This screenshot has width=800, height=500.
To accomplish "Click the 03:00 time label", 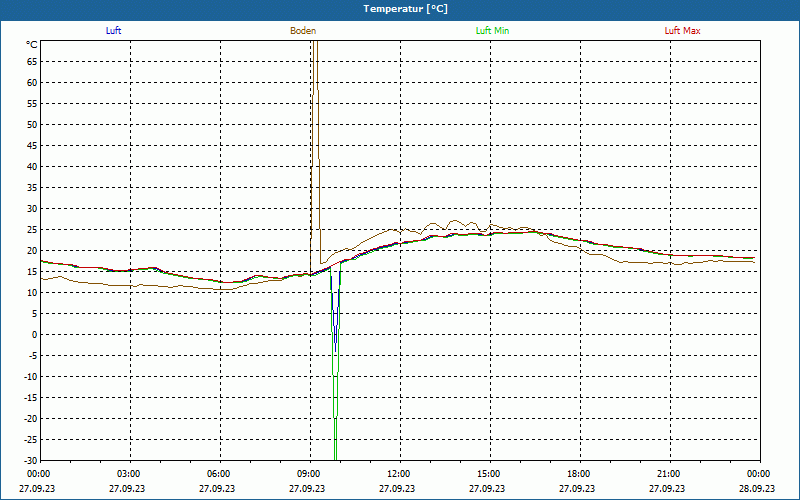I will point(128,474).
